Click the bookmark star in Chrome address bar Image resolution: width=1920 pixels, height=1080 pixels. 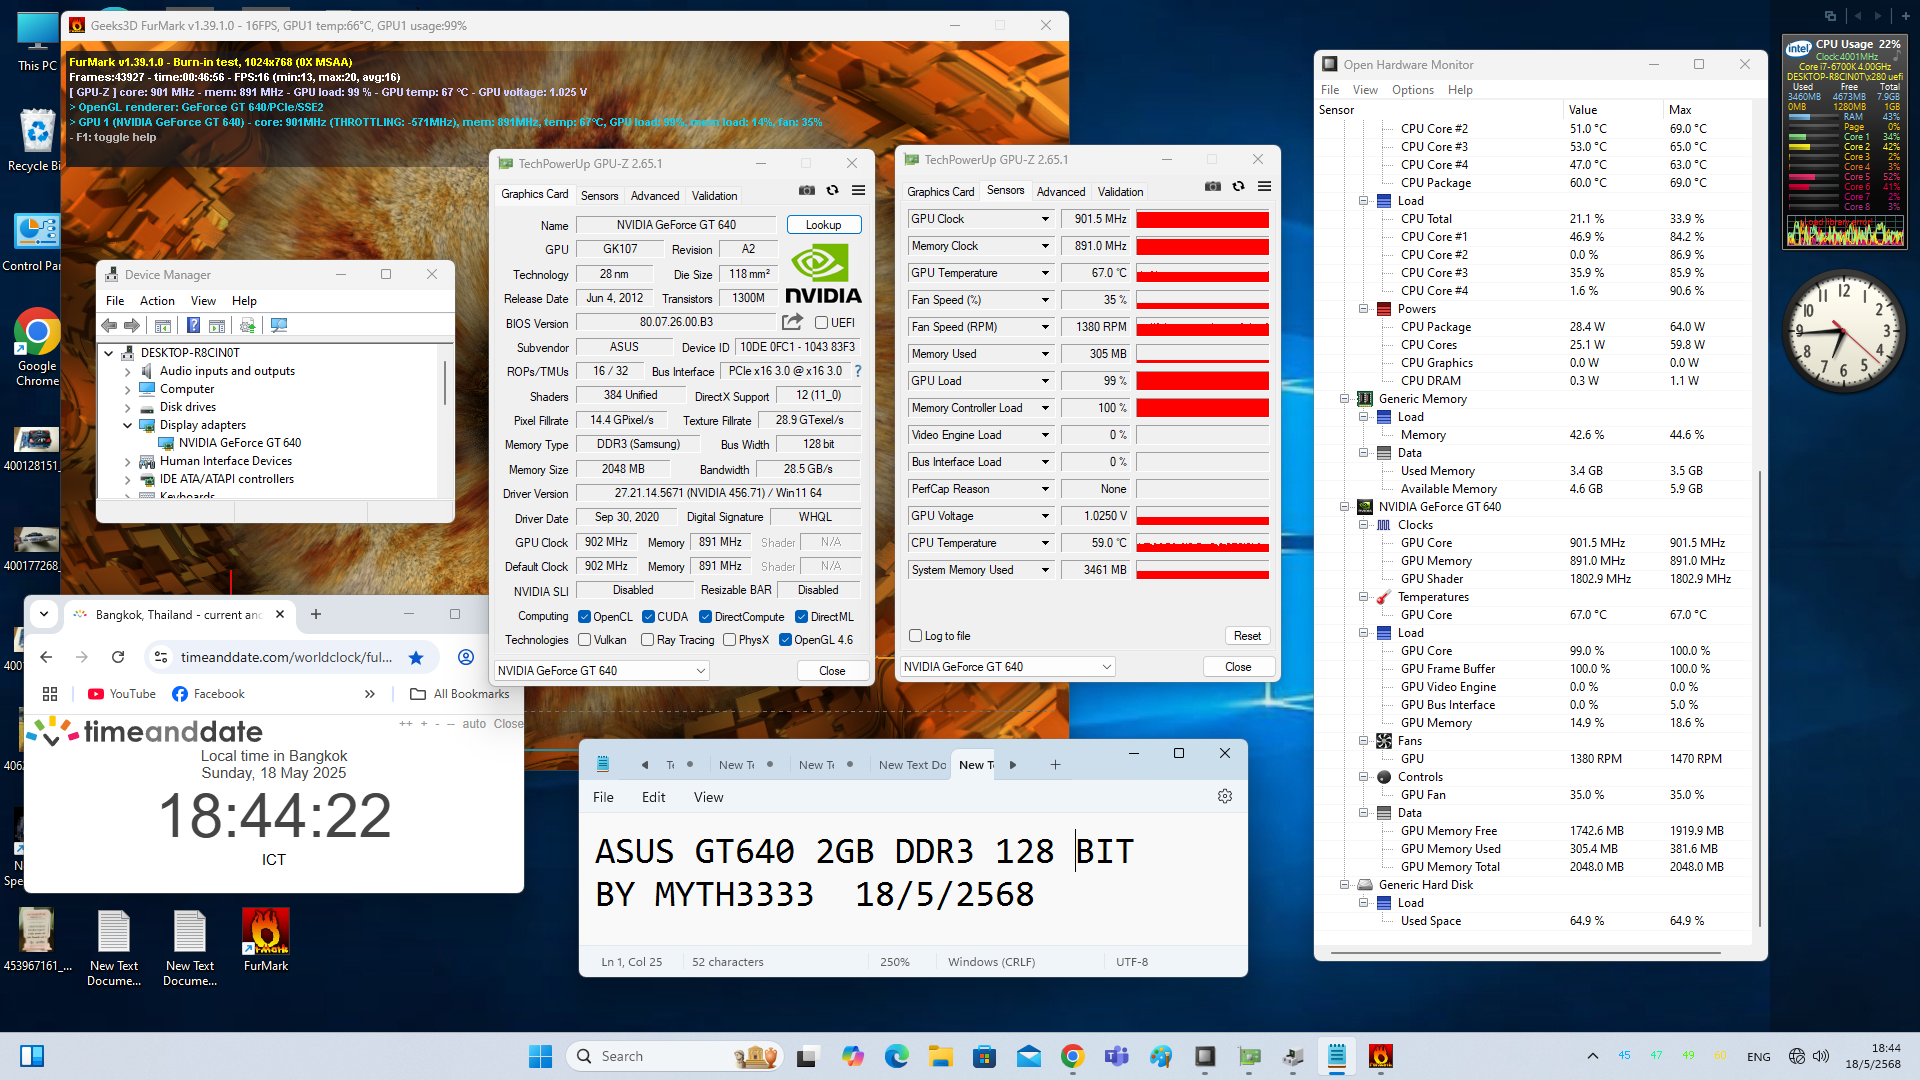click(416, 657)
